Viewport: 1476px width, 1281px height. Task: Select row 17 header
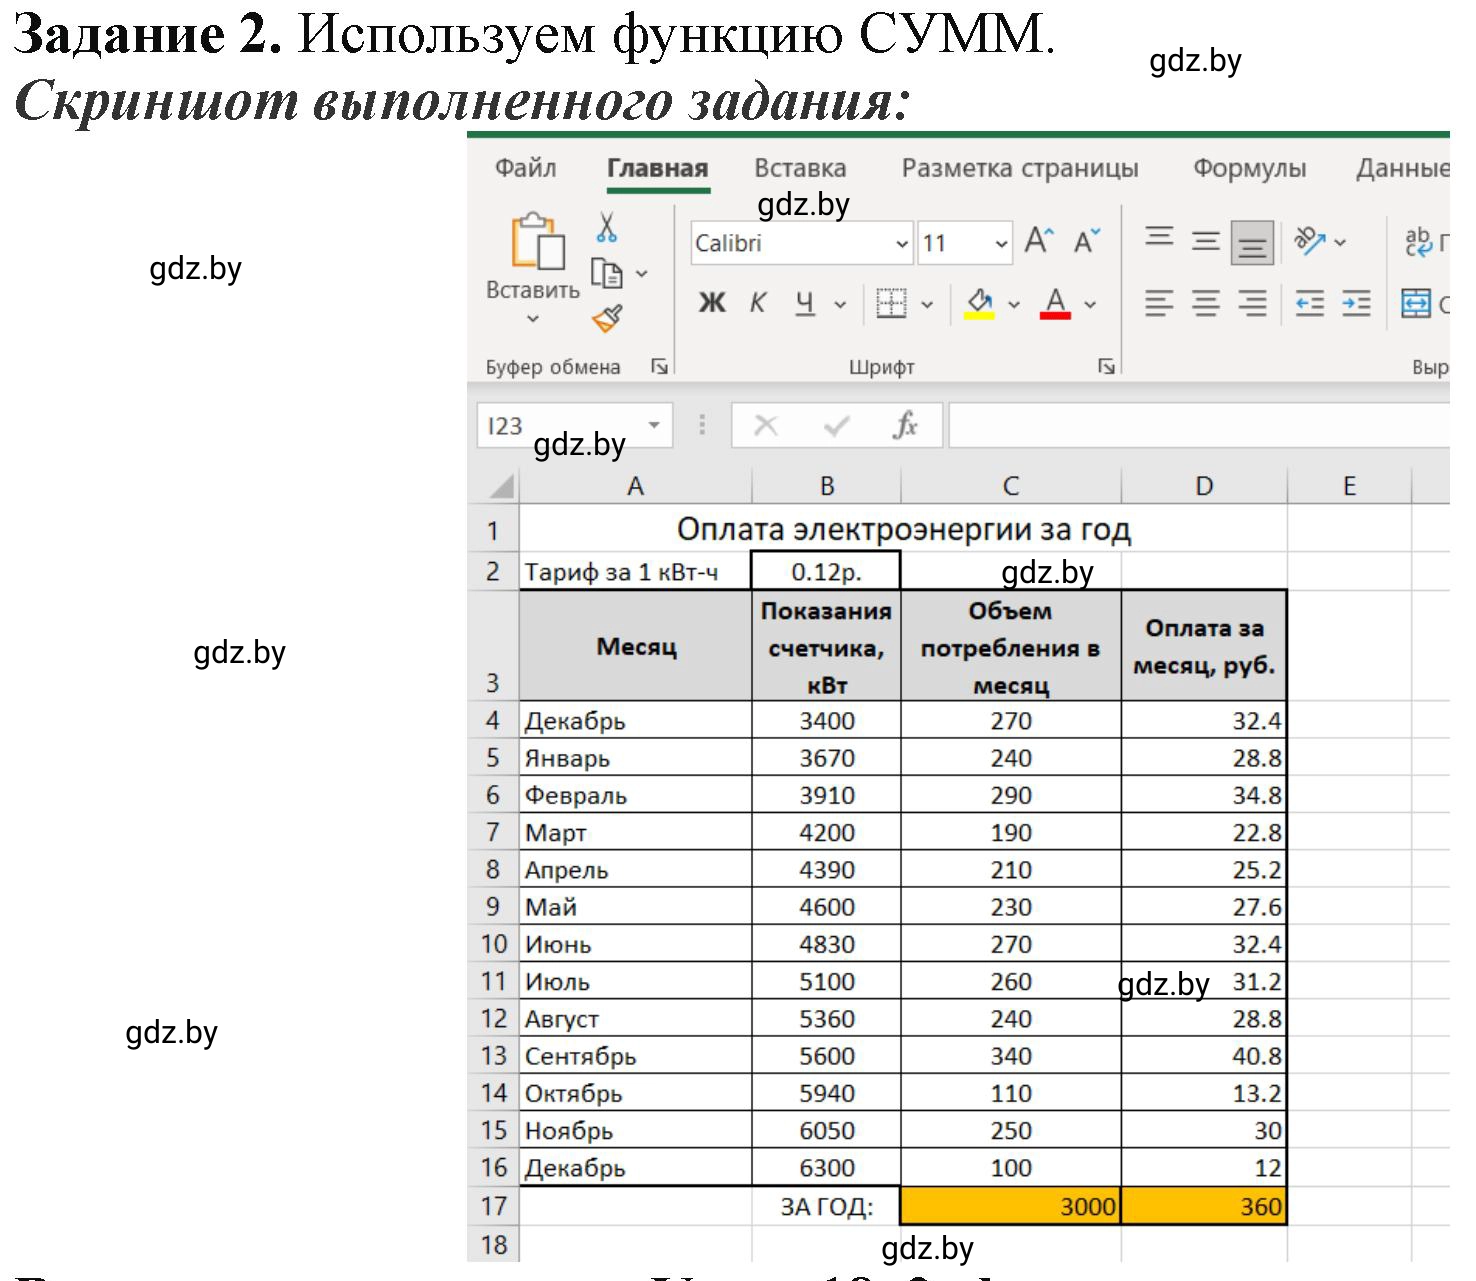click(x=494, y=1206)
